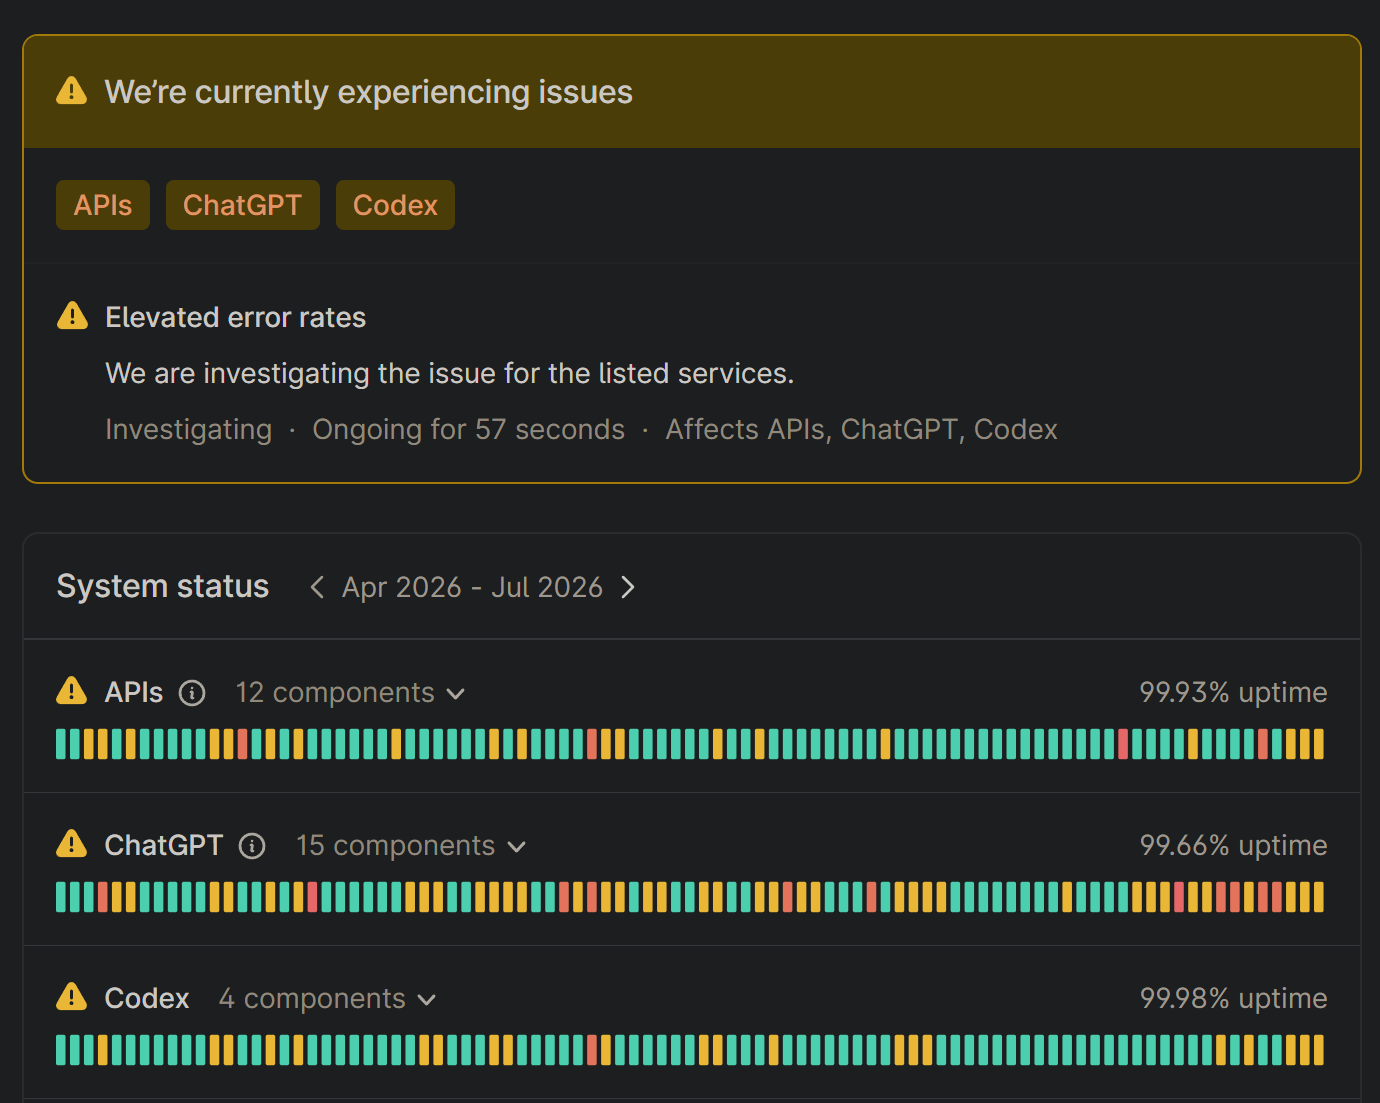Click the warning icon on the Codex status row

point(72,997)
